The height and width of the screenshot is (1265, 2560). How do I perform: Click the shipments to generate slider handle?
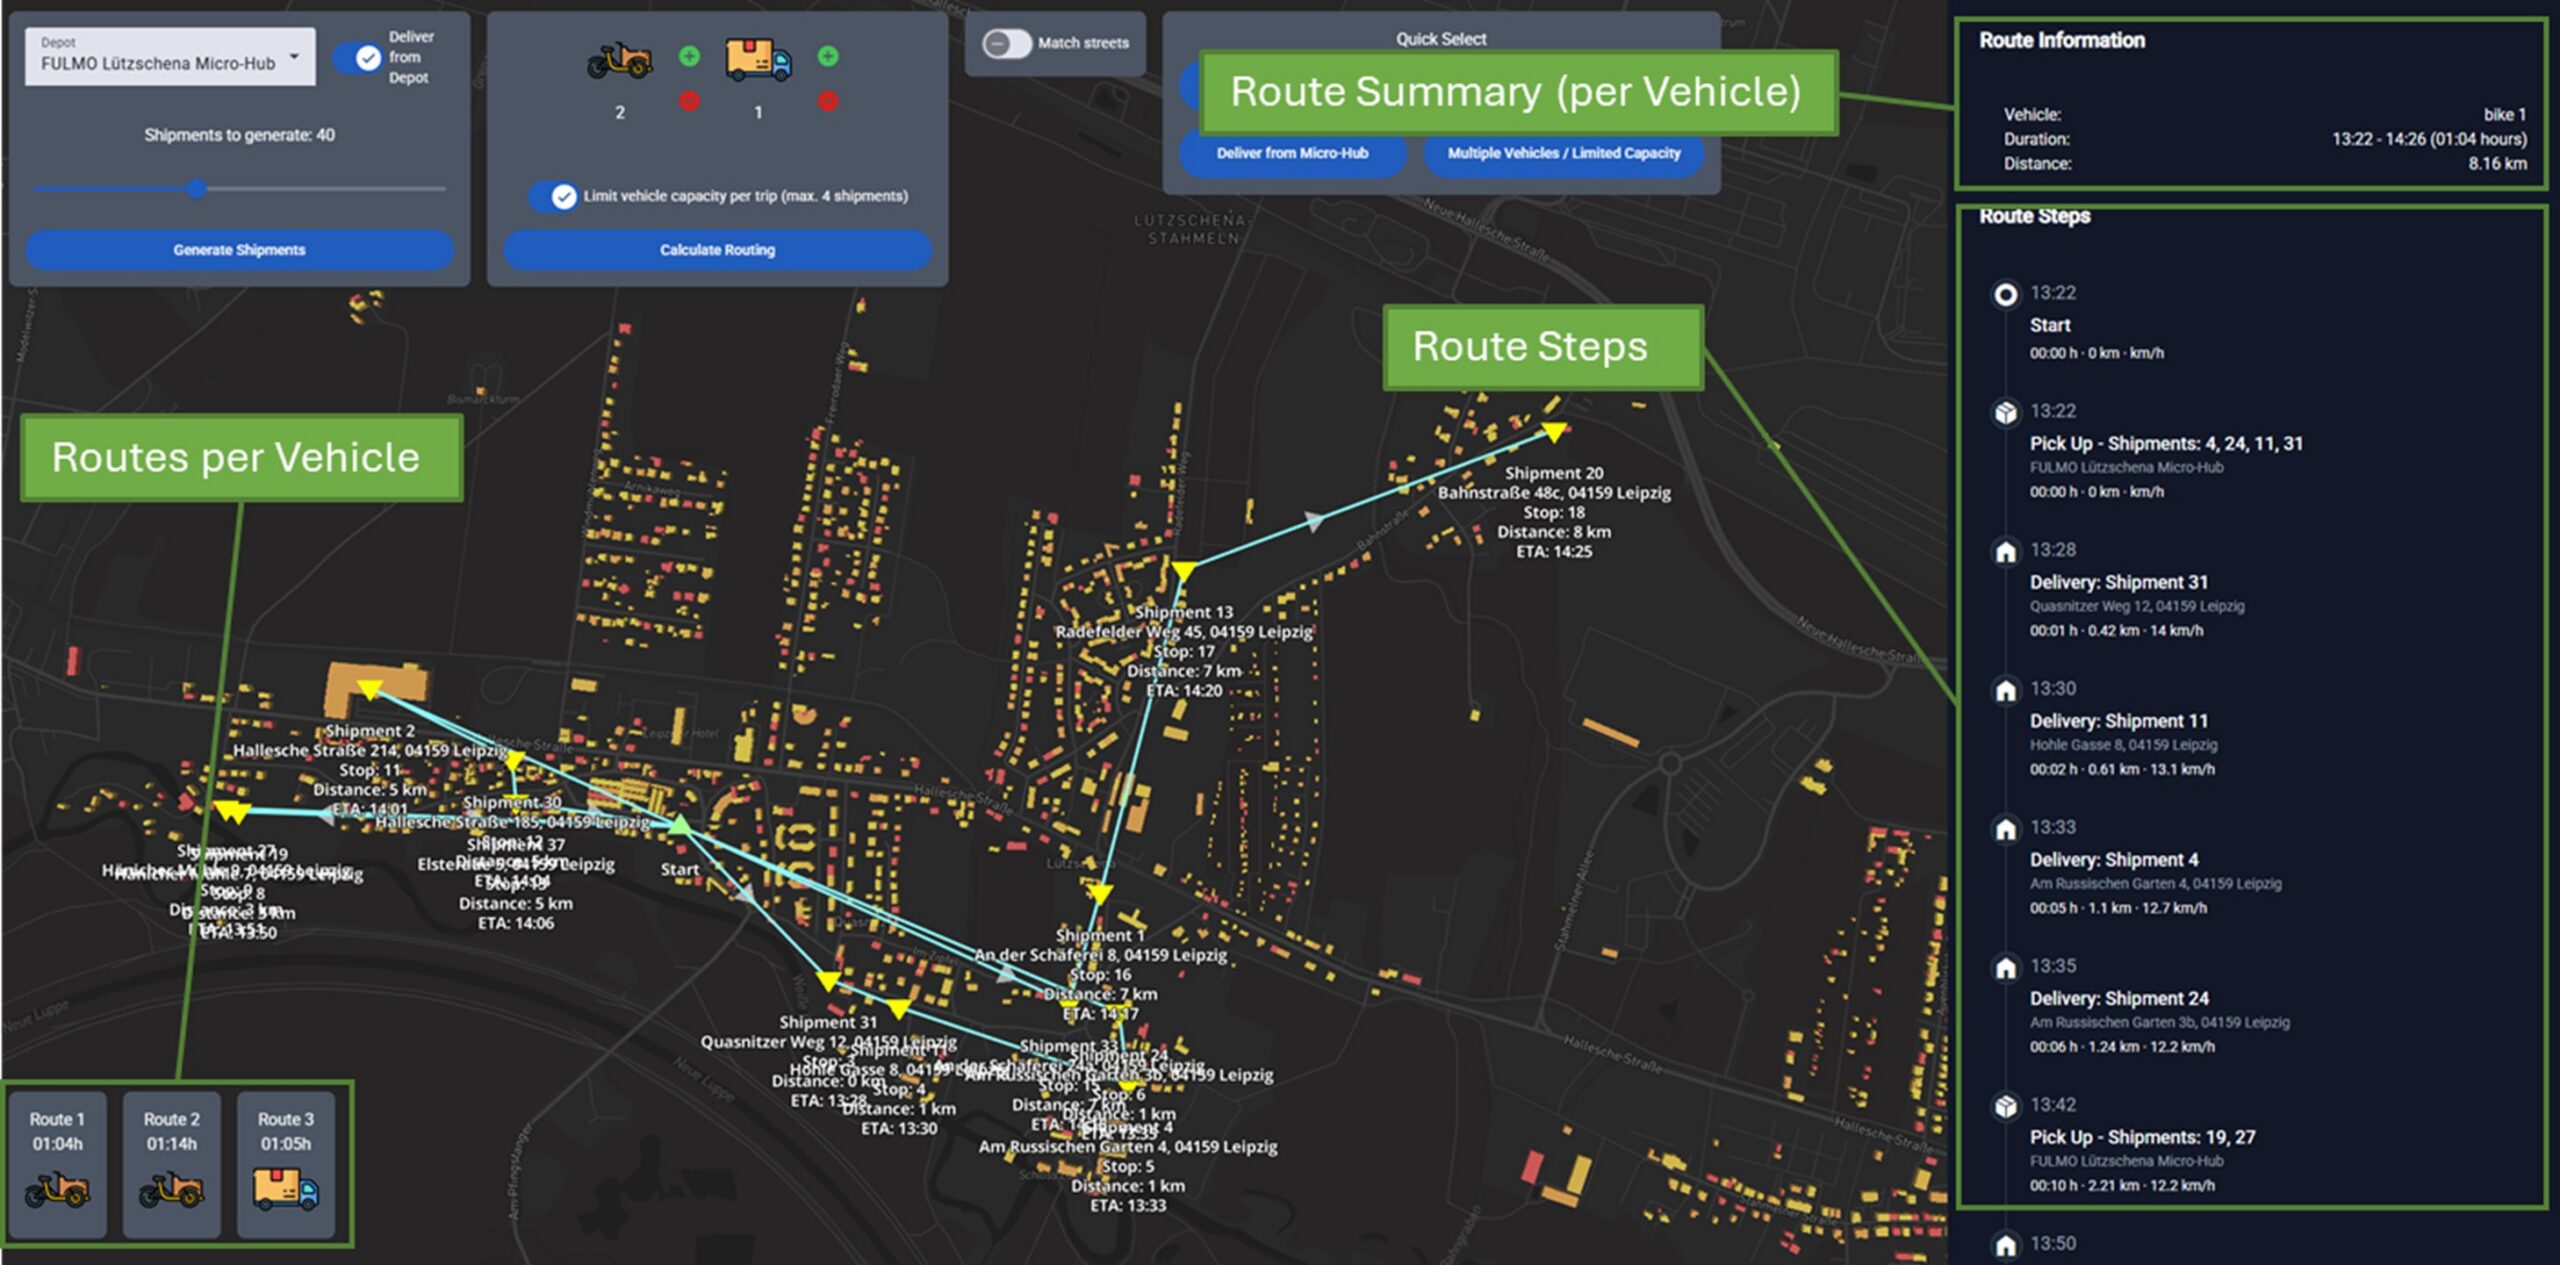[197, 188]
